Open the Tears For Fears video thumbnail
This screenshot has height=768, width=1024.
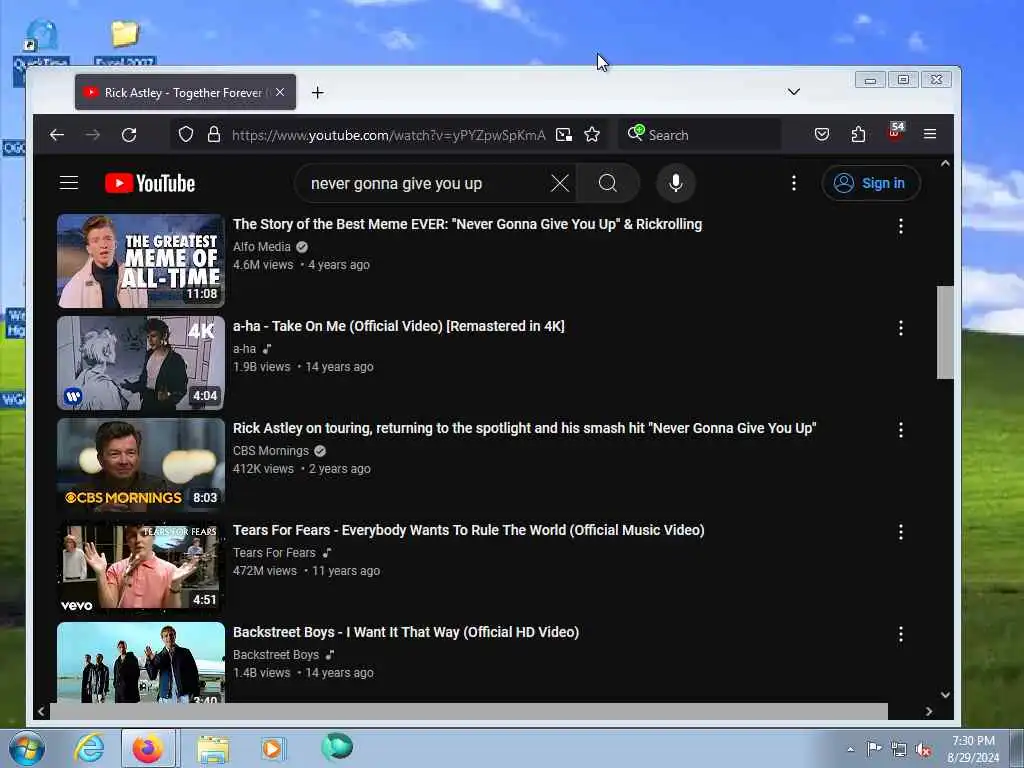pyautogui.click(x=140, y=567)
